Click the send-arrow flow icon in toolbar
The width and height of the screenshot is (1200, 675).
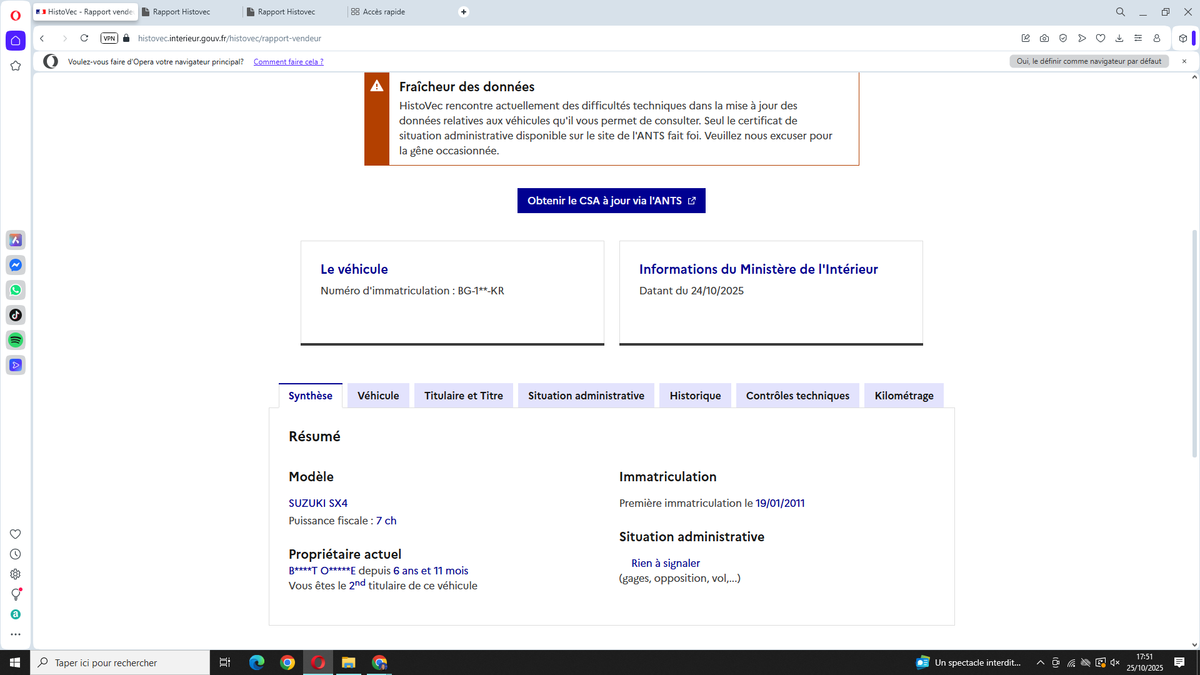1082,38
